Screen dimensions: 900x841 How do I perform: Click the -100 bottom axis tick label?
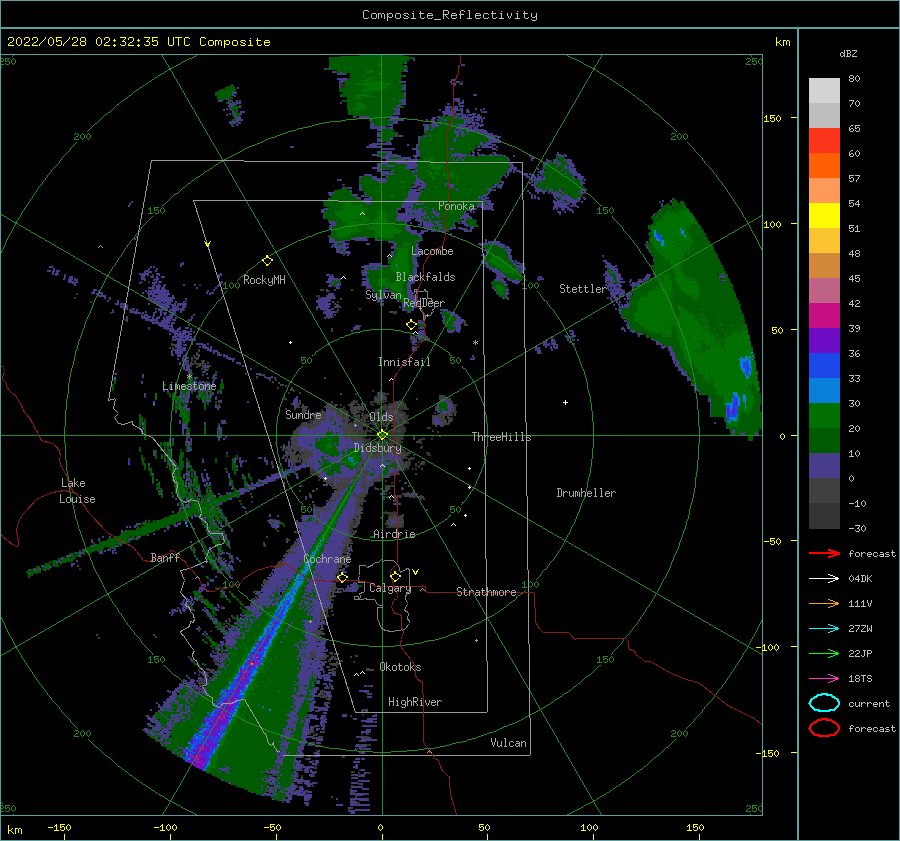coord(165,827)
